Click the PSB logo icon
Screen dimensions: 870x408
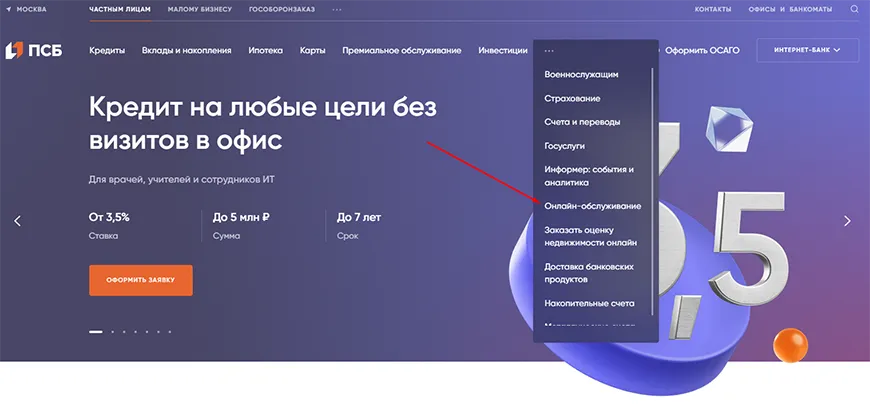[14, 50]
